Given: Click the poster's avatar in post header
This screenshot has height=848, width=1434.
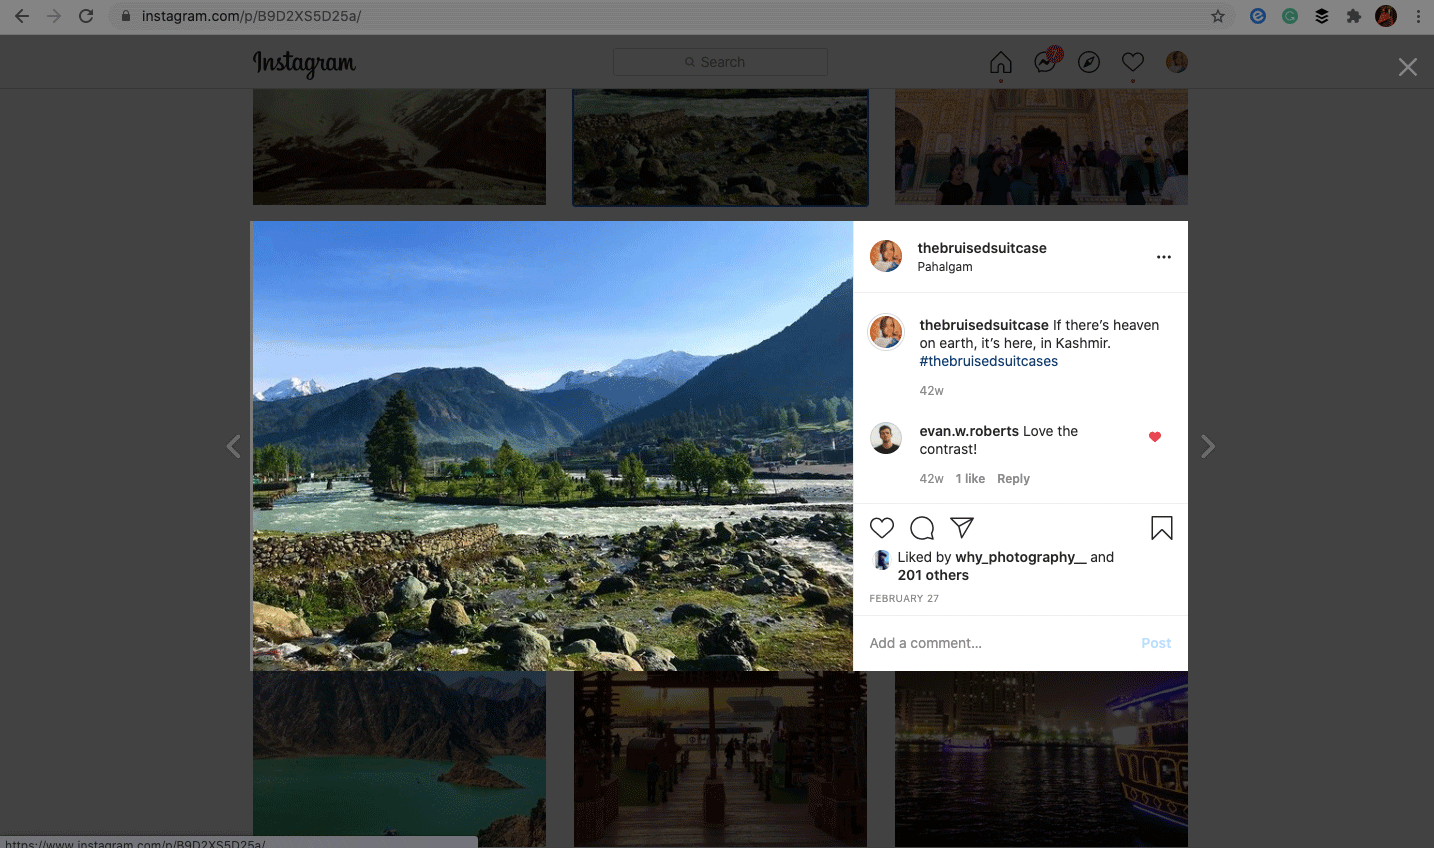Looking at the screenshot, I should 886,256.
